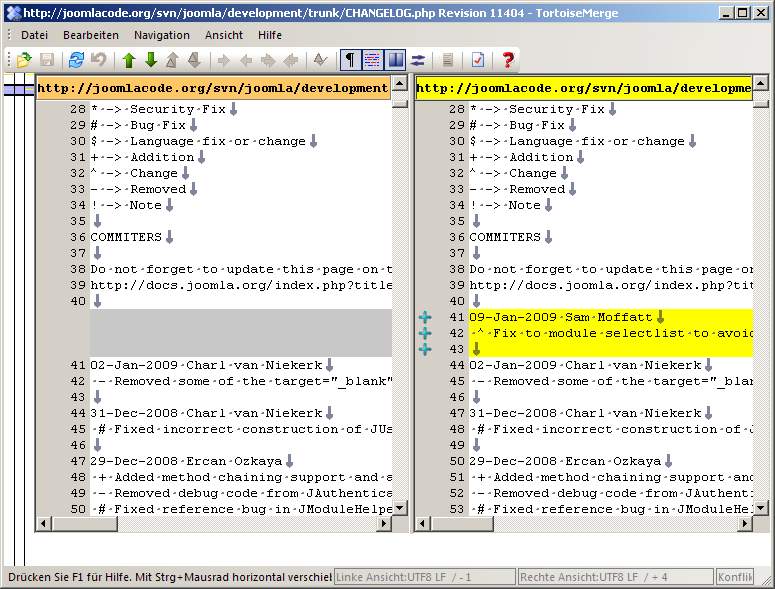Open the Navigation menu
775x589 pixels.
(x=162, y=35)
